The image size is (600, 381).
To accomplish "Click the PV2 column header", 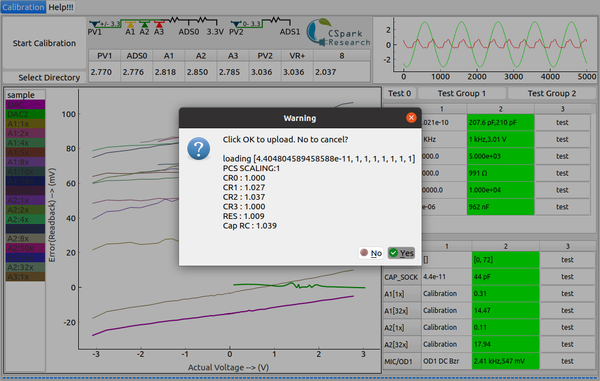I will point(265,55).
